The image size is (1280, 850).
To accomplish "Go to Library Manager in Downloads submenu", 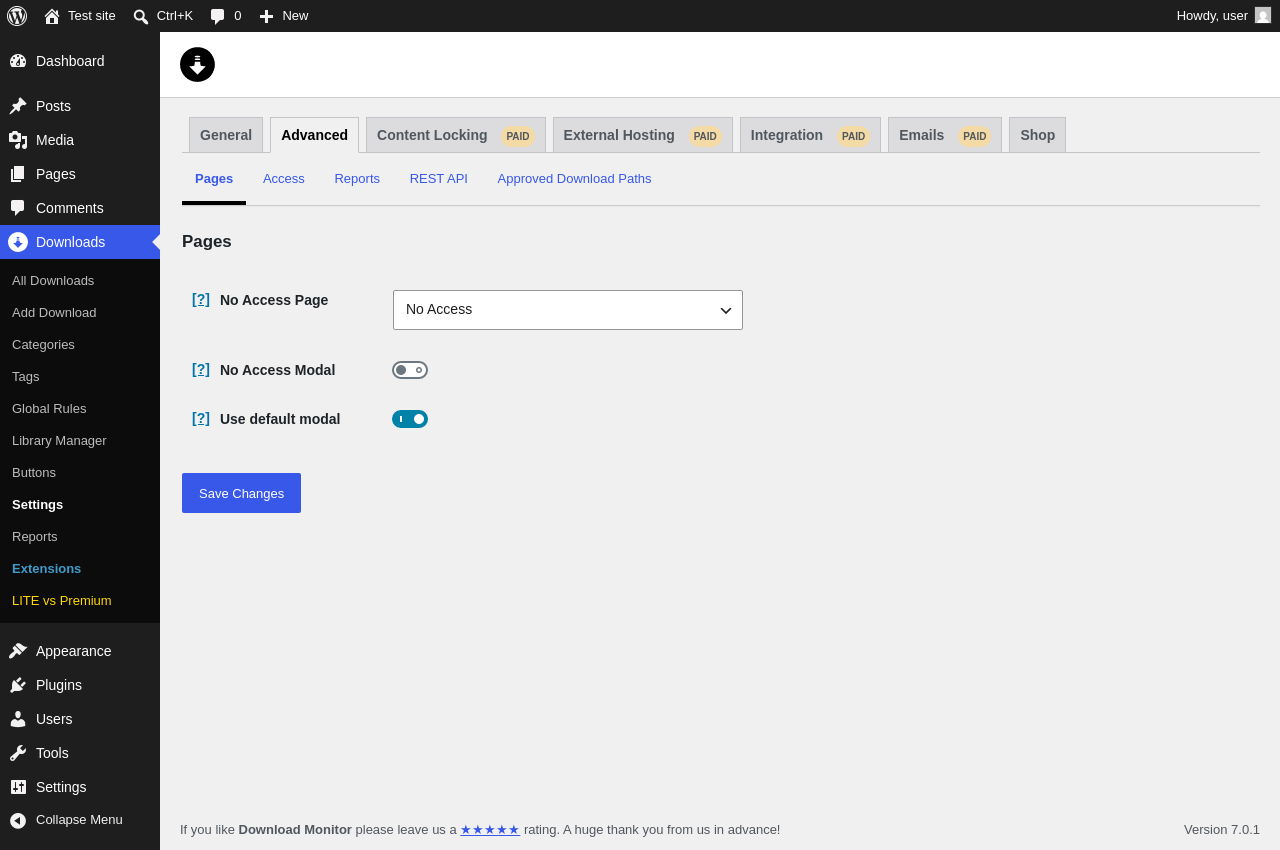I will point(59,441).
